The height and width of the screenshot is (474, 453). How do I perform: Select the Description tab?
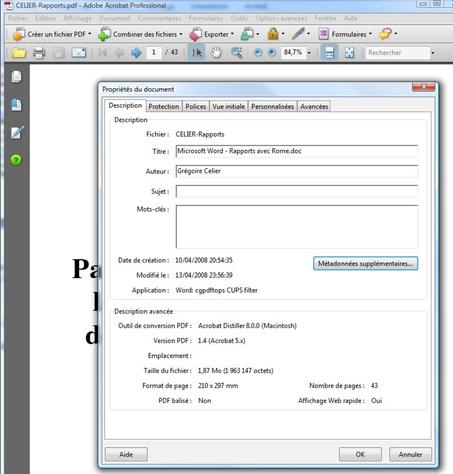pos(125,105)
